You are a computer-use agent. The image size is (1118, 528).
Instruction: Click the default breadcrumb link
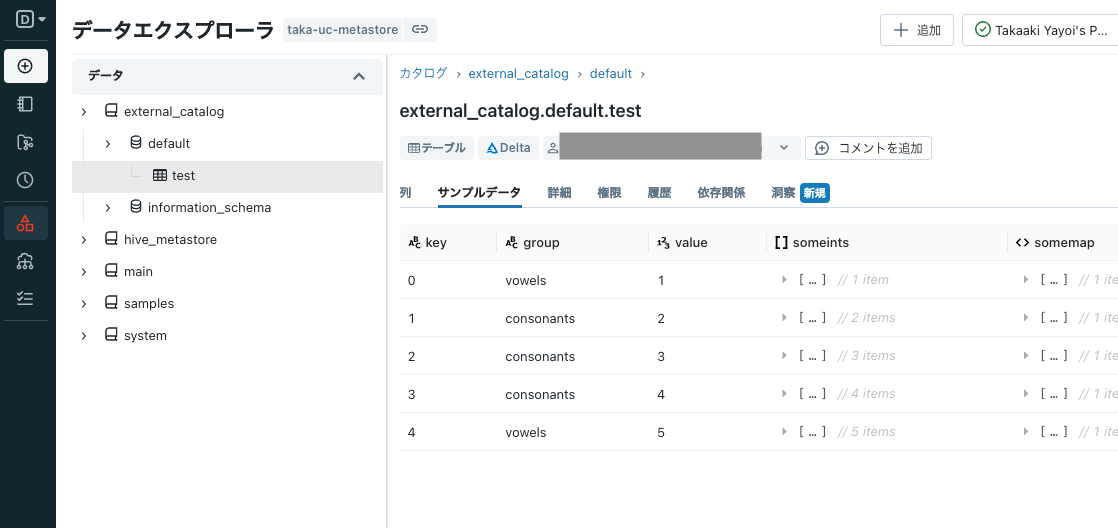pyautogui.click(x=610, y=73)
